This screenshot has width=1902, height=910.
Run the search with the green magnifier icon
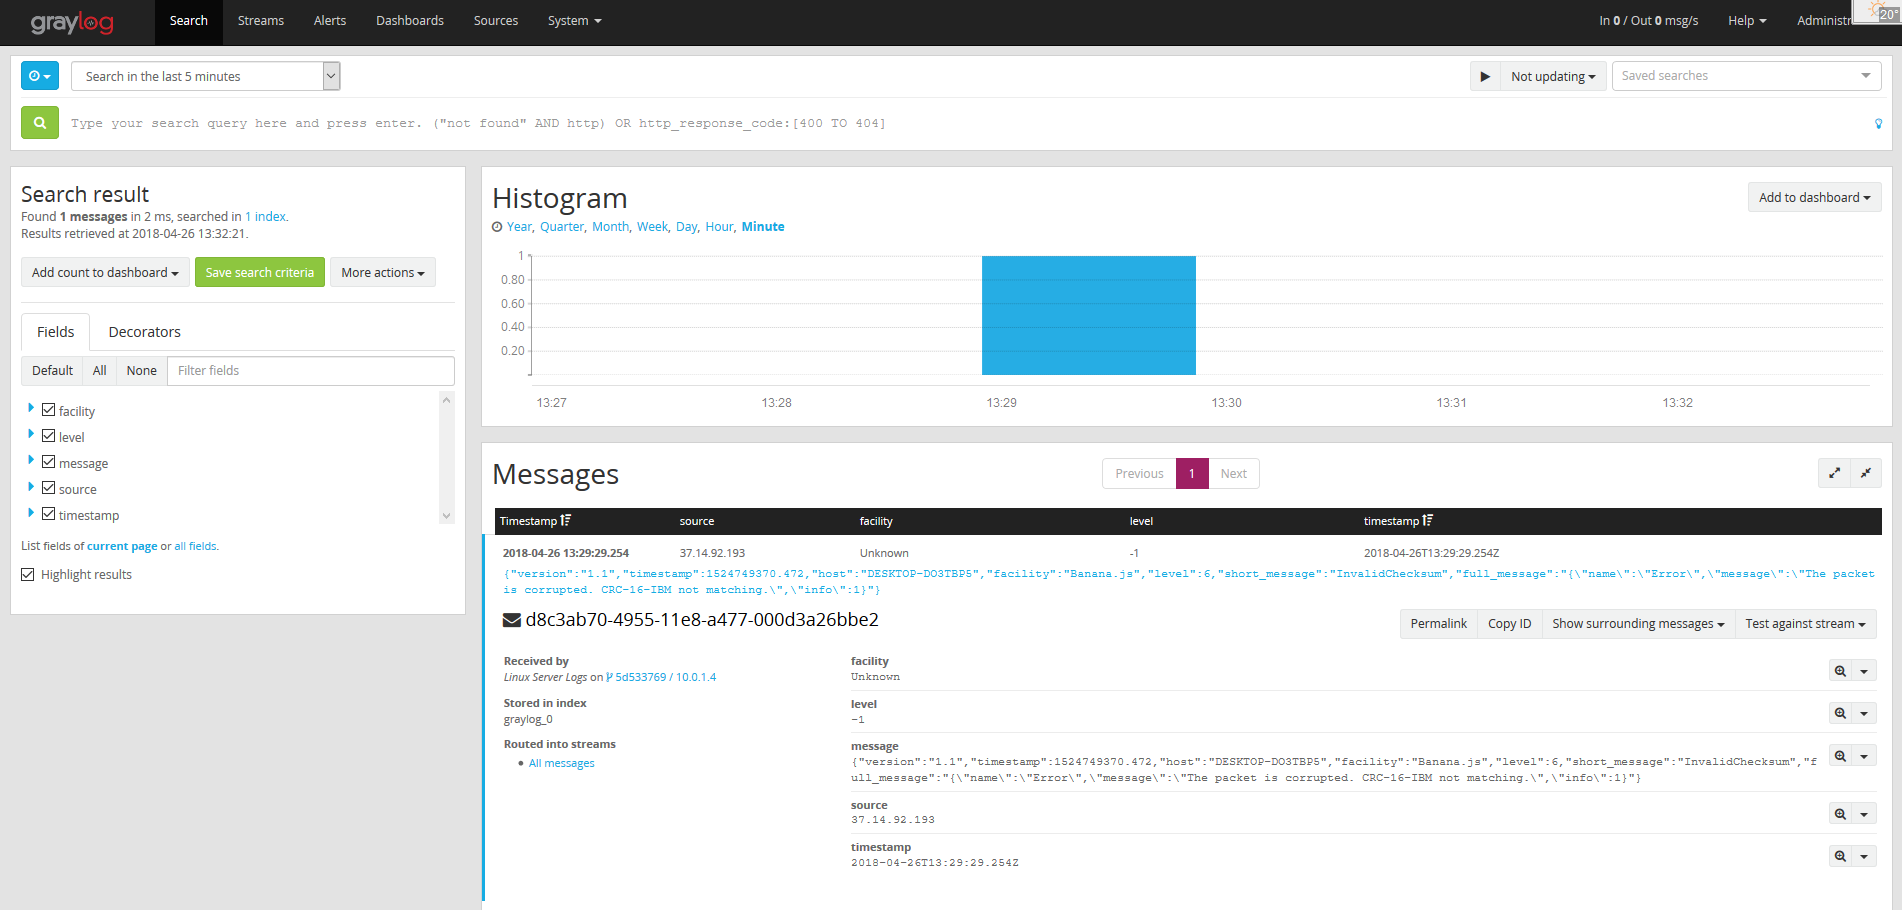pyautogui.click(x=39, y=122)
